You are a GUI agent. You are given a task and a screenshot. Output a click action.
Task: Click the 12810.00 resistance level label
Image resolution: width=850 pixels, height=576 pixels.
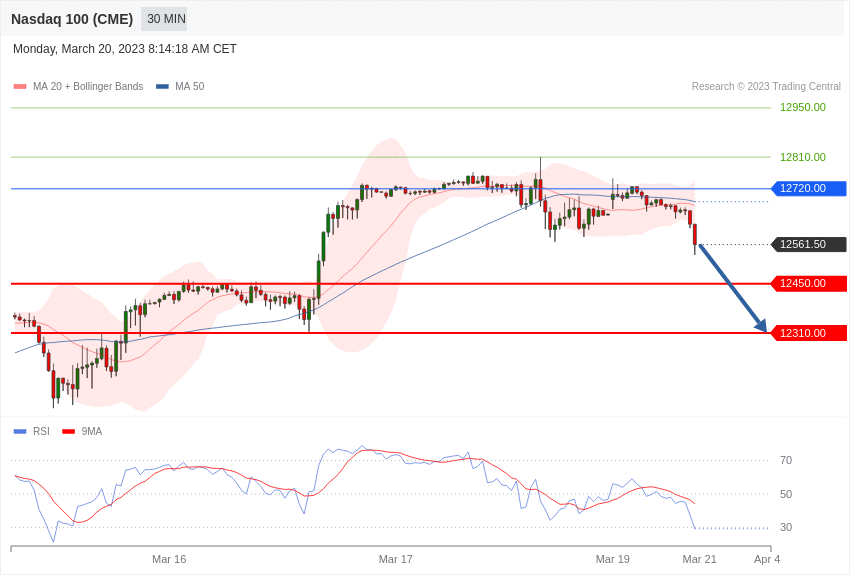803,157
